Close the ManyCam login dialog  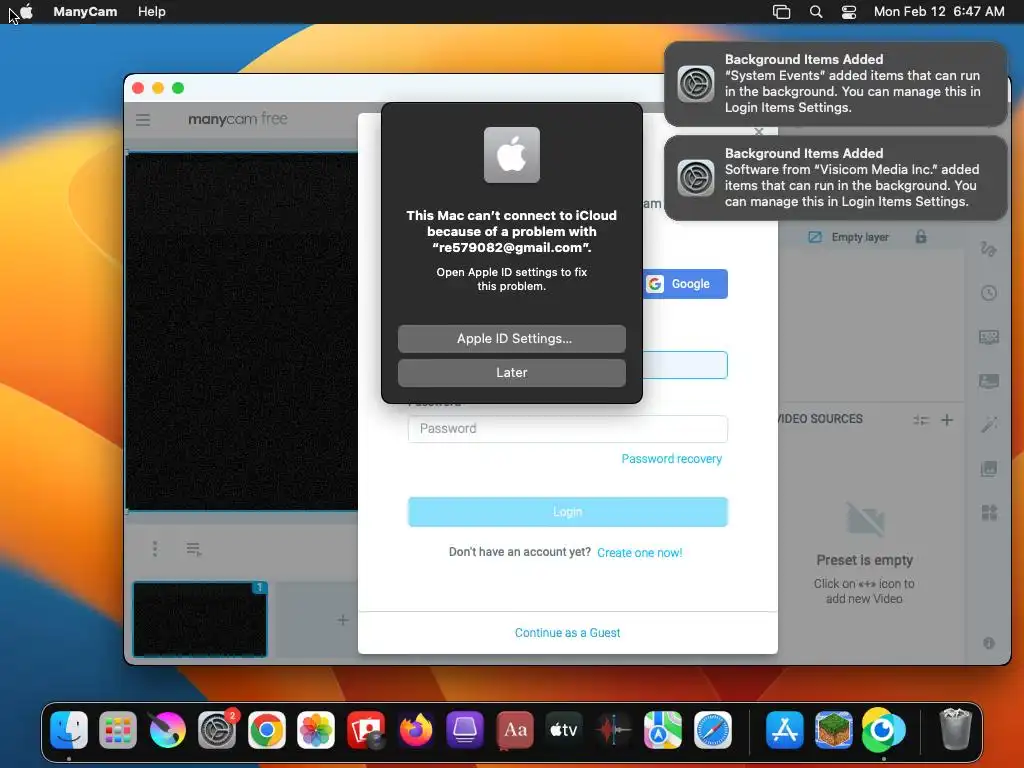coord(758,131)
